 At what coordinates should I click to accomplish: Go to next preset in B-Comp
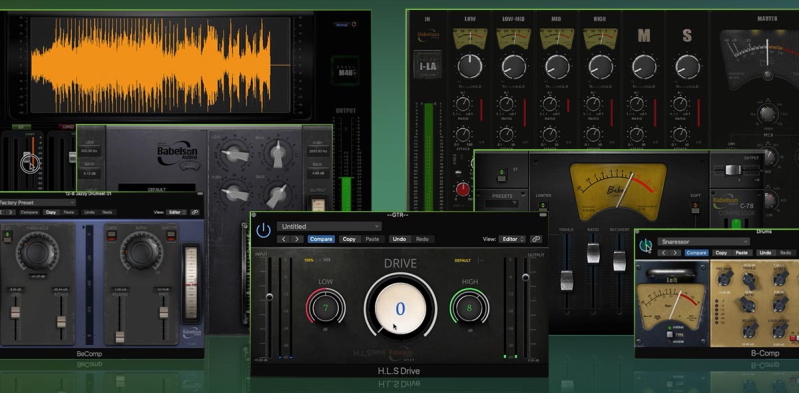[675, 253]
